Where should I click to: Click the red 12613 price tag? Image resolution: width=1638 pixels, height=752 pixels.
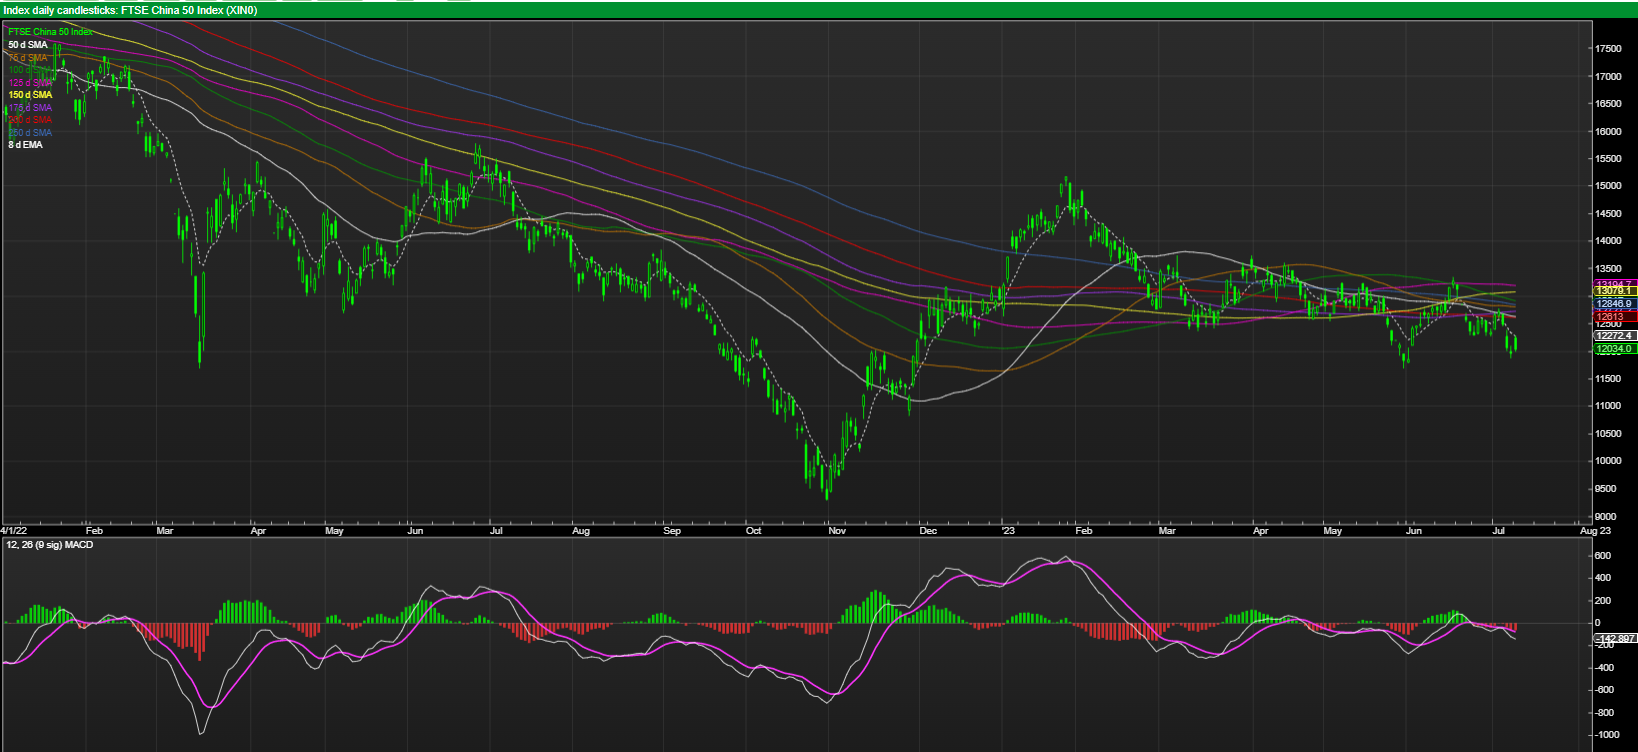(1613, 317)
